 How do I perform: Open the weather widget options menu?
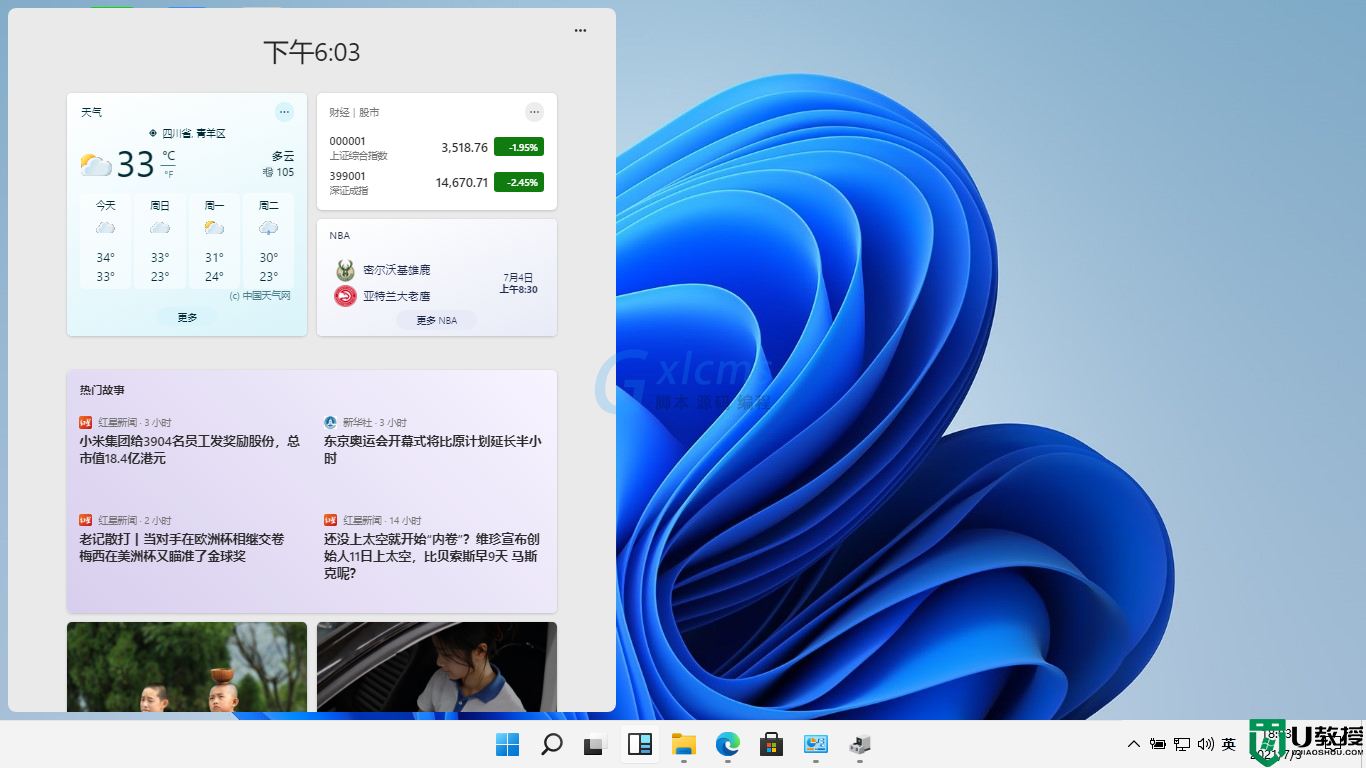tap(285, 112)
